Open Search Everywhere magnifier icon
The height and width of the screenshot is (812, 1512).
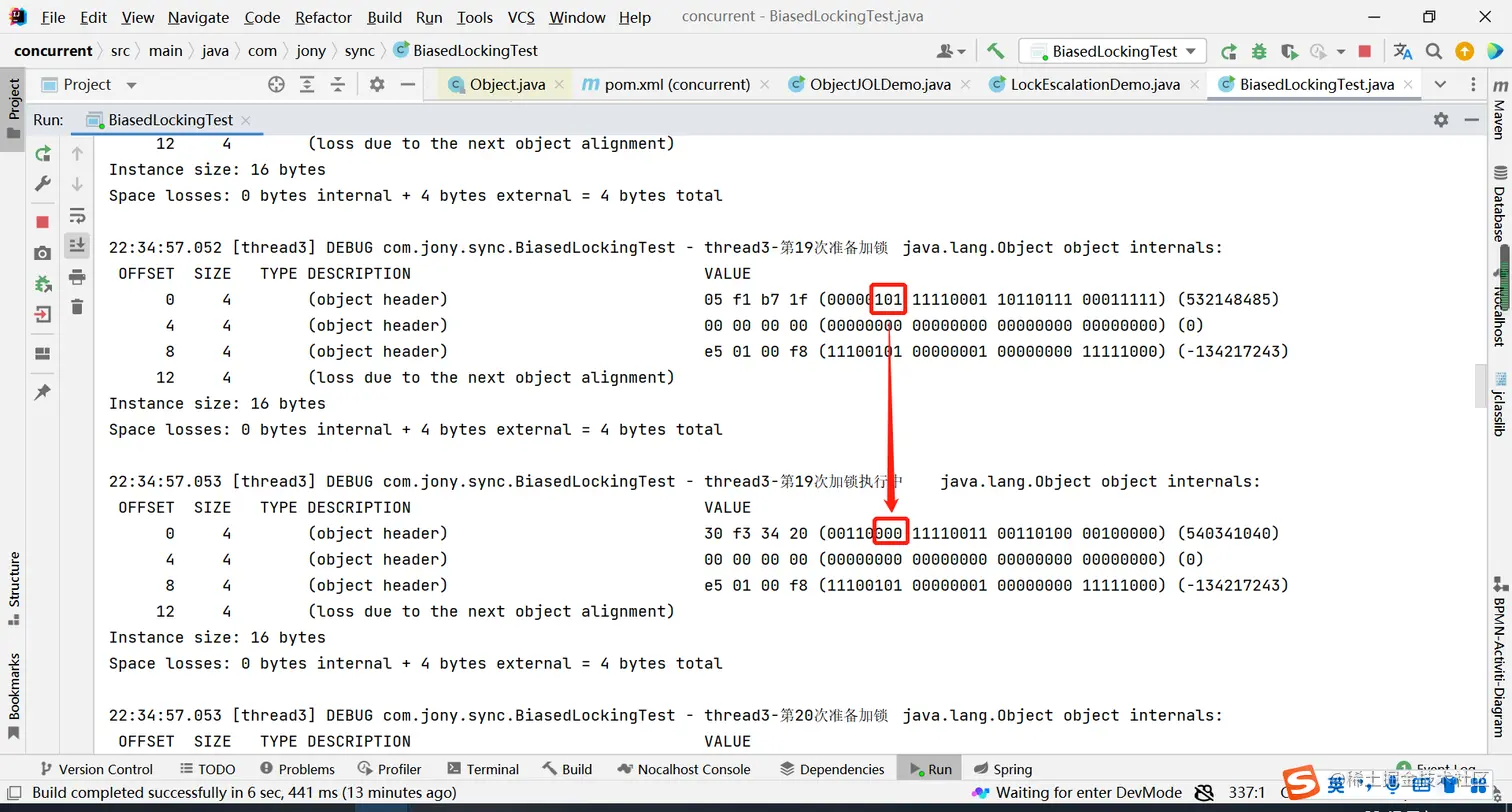[1434, 51]
